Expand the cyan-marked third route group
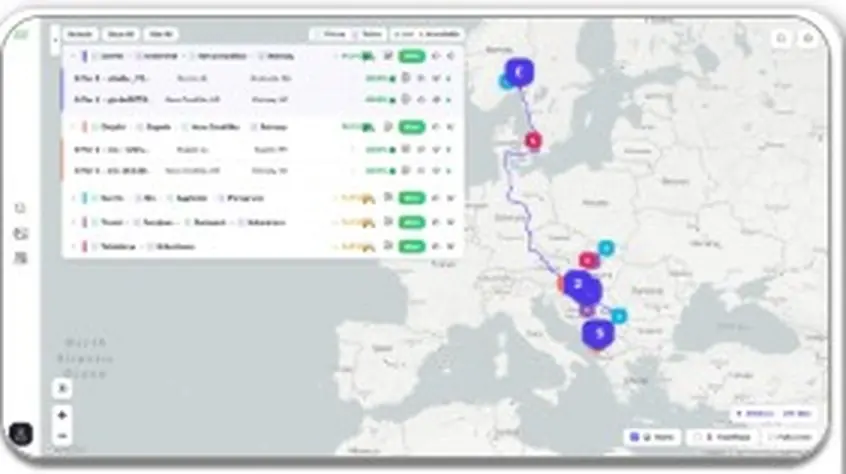 coord(73,198)
